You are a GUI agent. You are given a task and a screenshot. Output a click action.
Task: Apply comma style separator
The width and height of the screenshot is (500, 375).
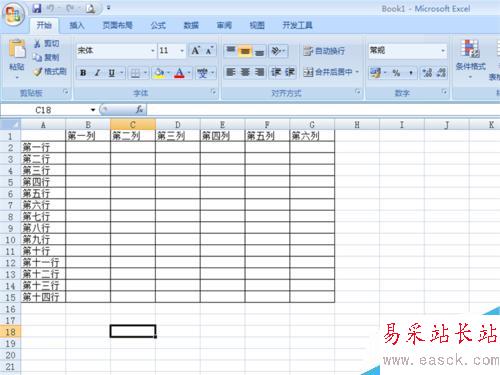pyautogui.click(x=411, y=73)
